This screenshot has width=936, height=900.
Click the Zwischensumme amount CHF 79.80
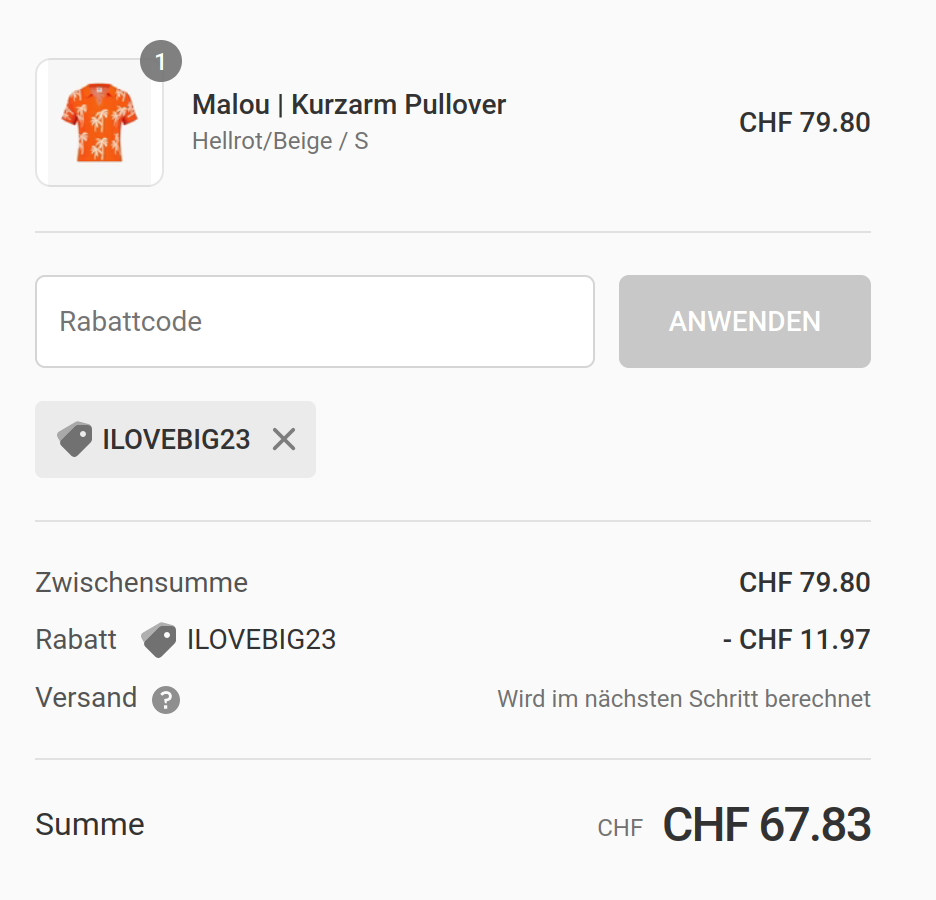click(804, 583)
